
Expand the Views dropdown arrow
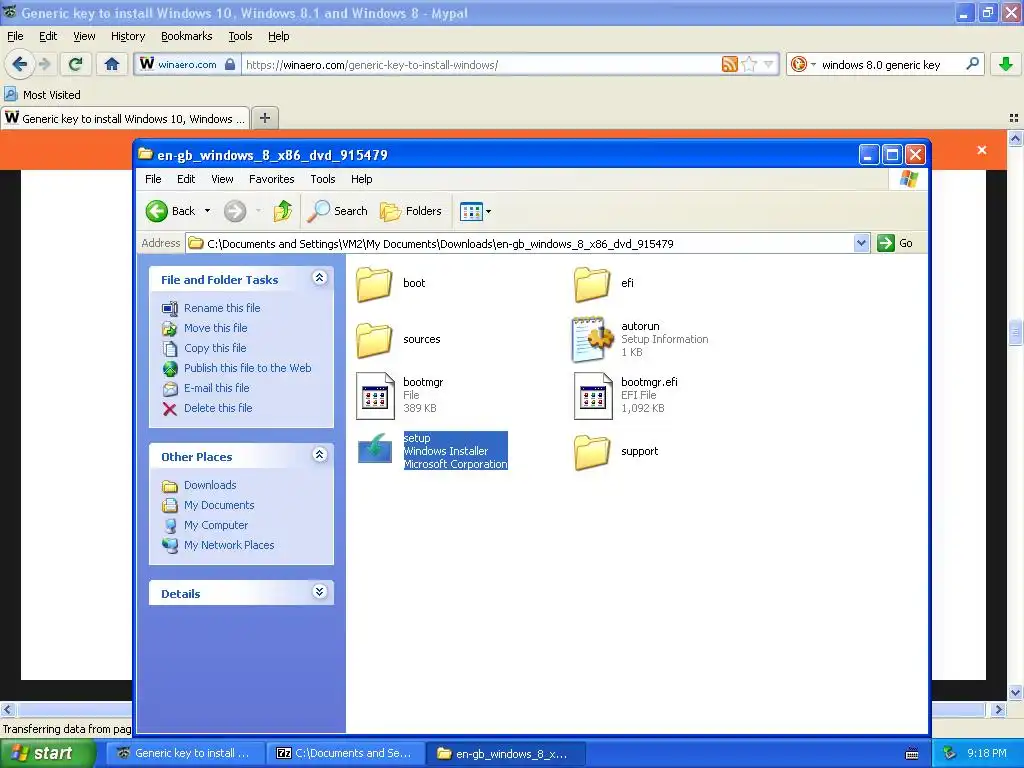(488, 212)
